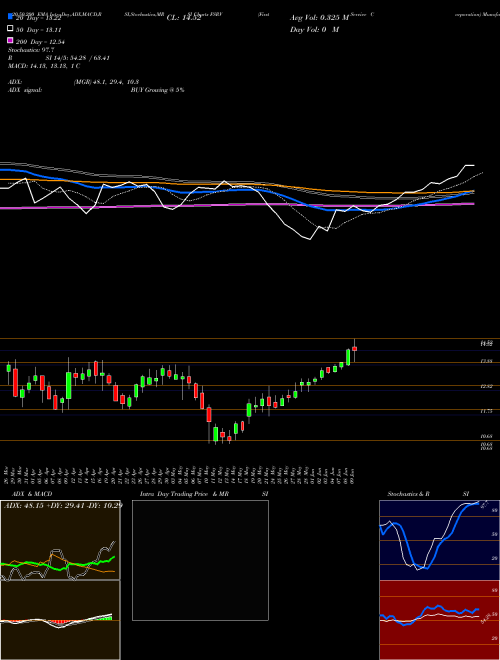The image size is (500, 660).
Task: Open the ADX indicator chart panel
Action: click(60, 540)
